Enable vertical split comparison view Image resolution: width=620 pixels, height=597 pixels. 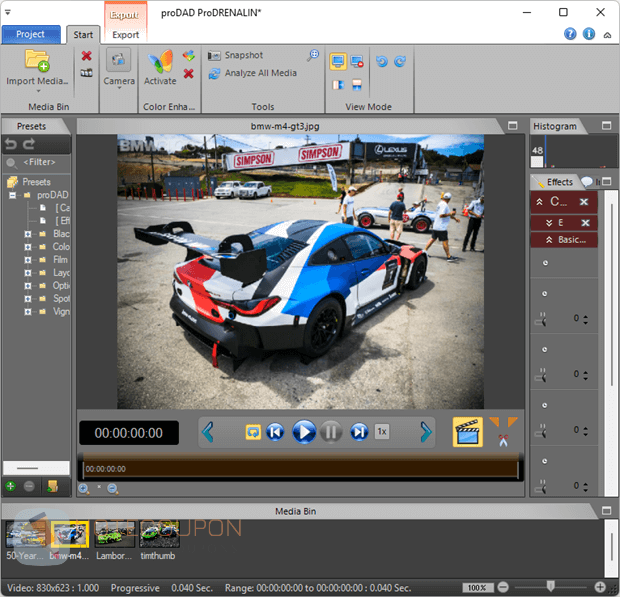click(338, 85)
